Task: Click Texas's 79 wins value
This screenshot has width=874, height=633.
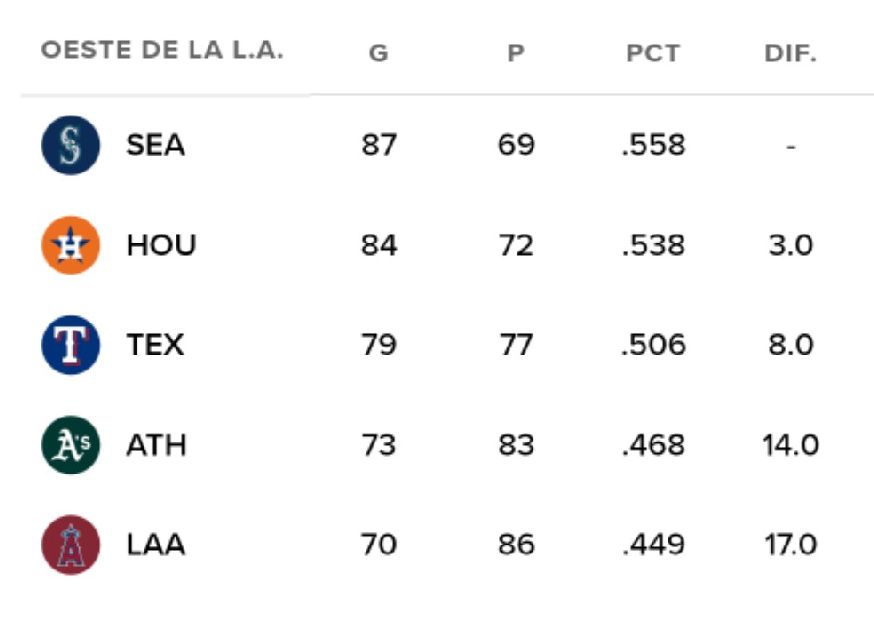Action: pyautogui.click(x=379, y=345)
